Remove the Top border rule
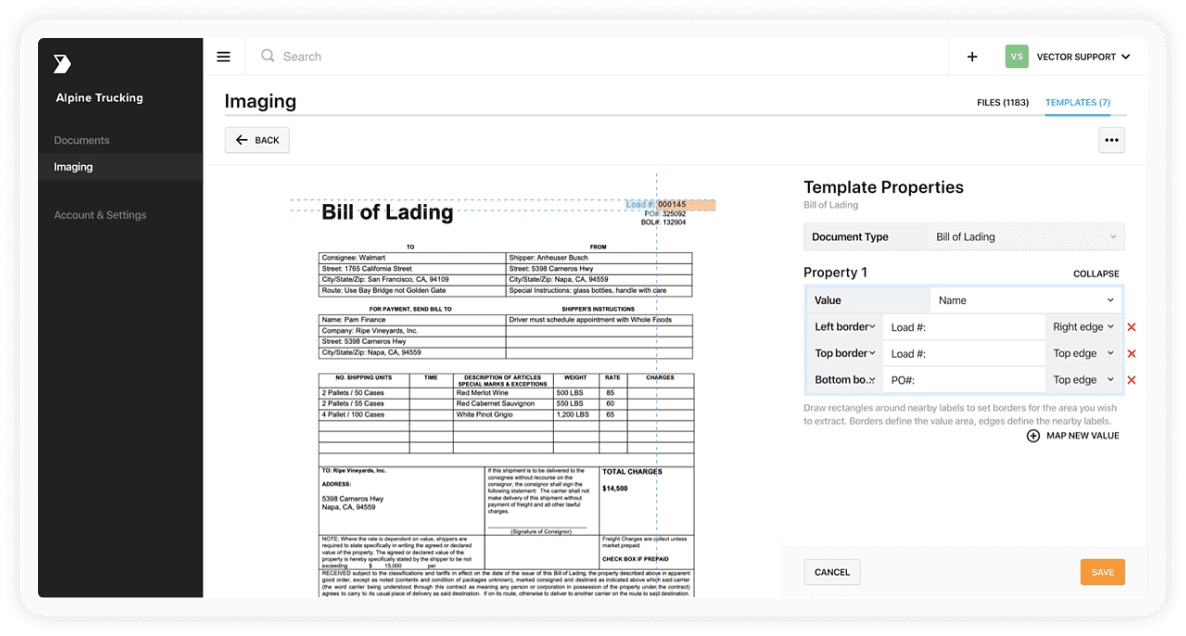 [1132, 354]
